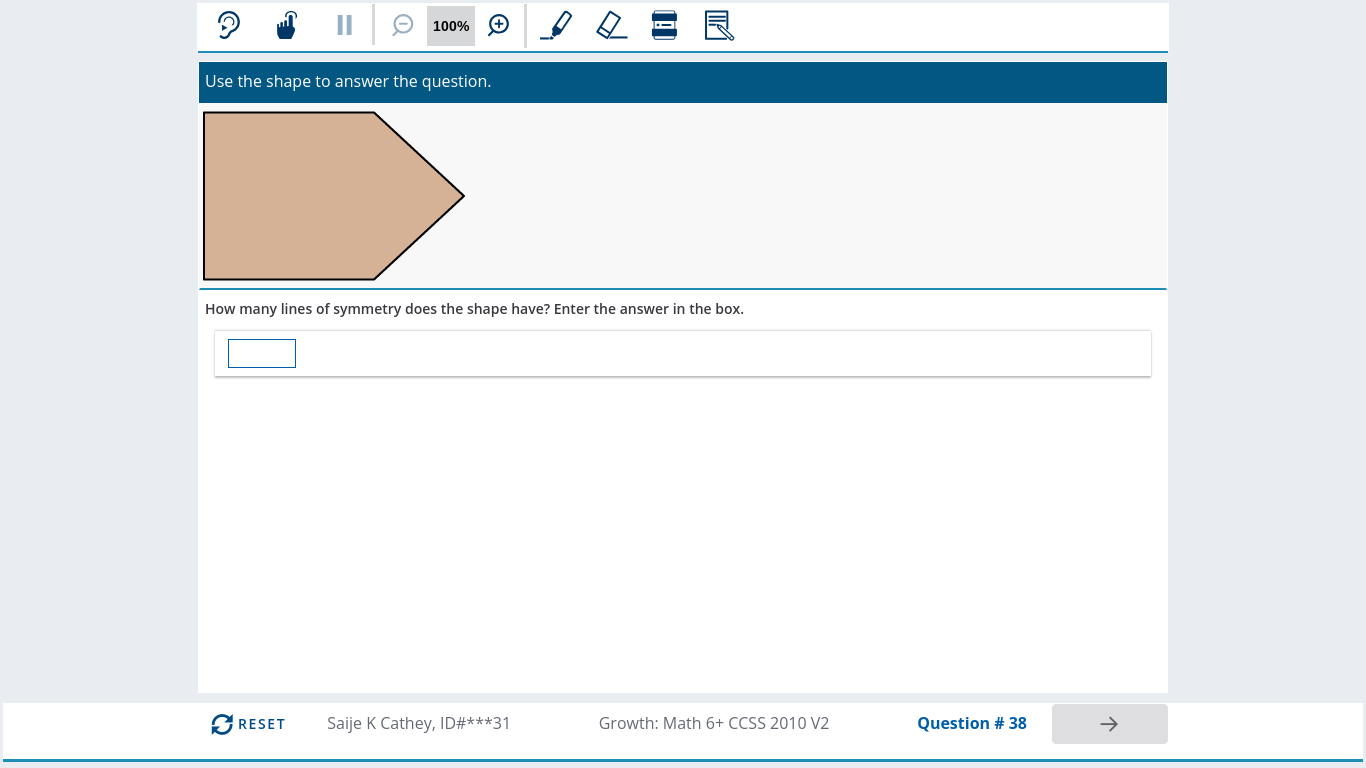This screenshot has width=1366, height=768.
Task: Go to the next question arrow
Action: tap(1109, 724)
